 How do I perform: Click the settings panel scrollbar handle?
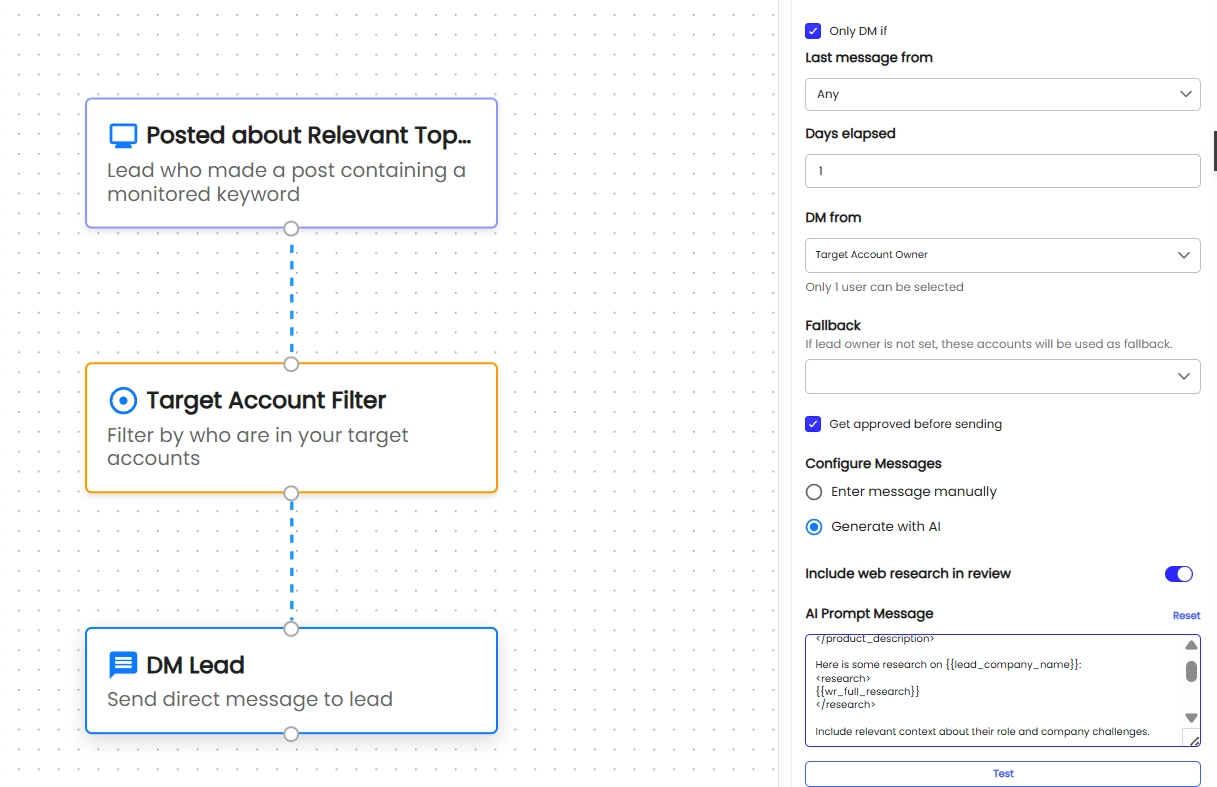[1214, 150]
